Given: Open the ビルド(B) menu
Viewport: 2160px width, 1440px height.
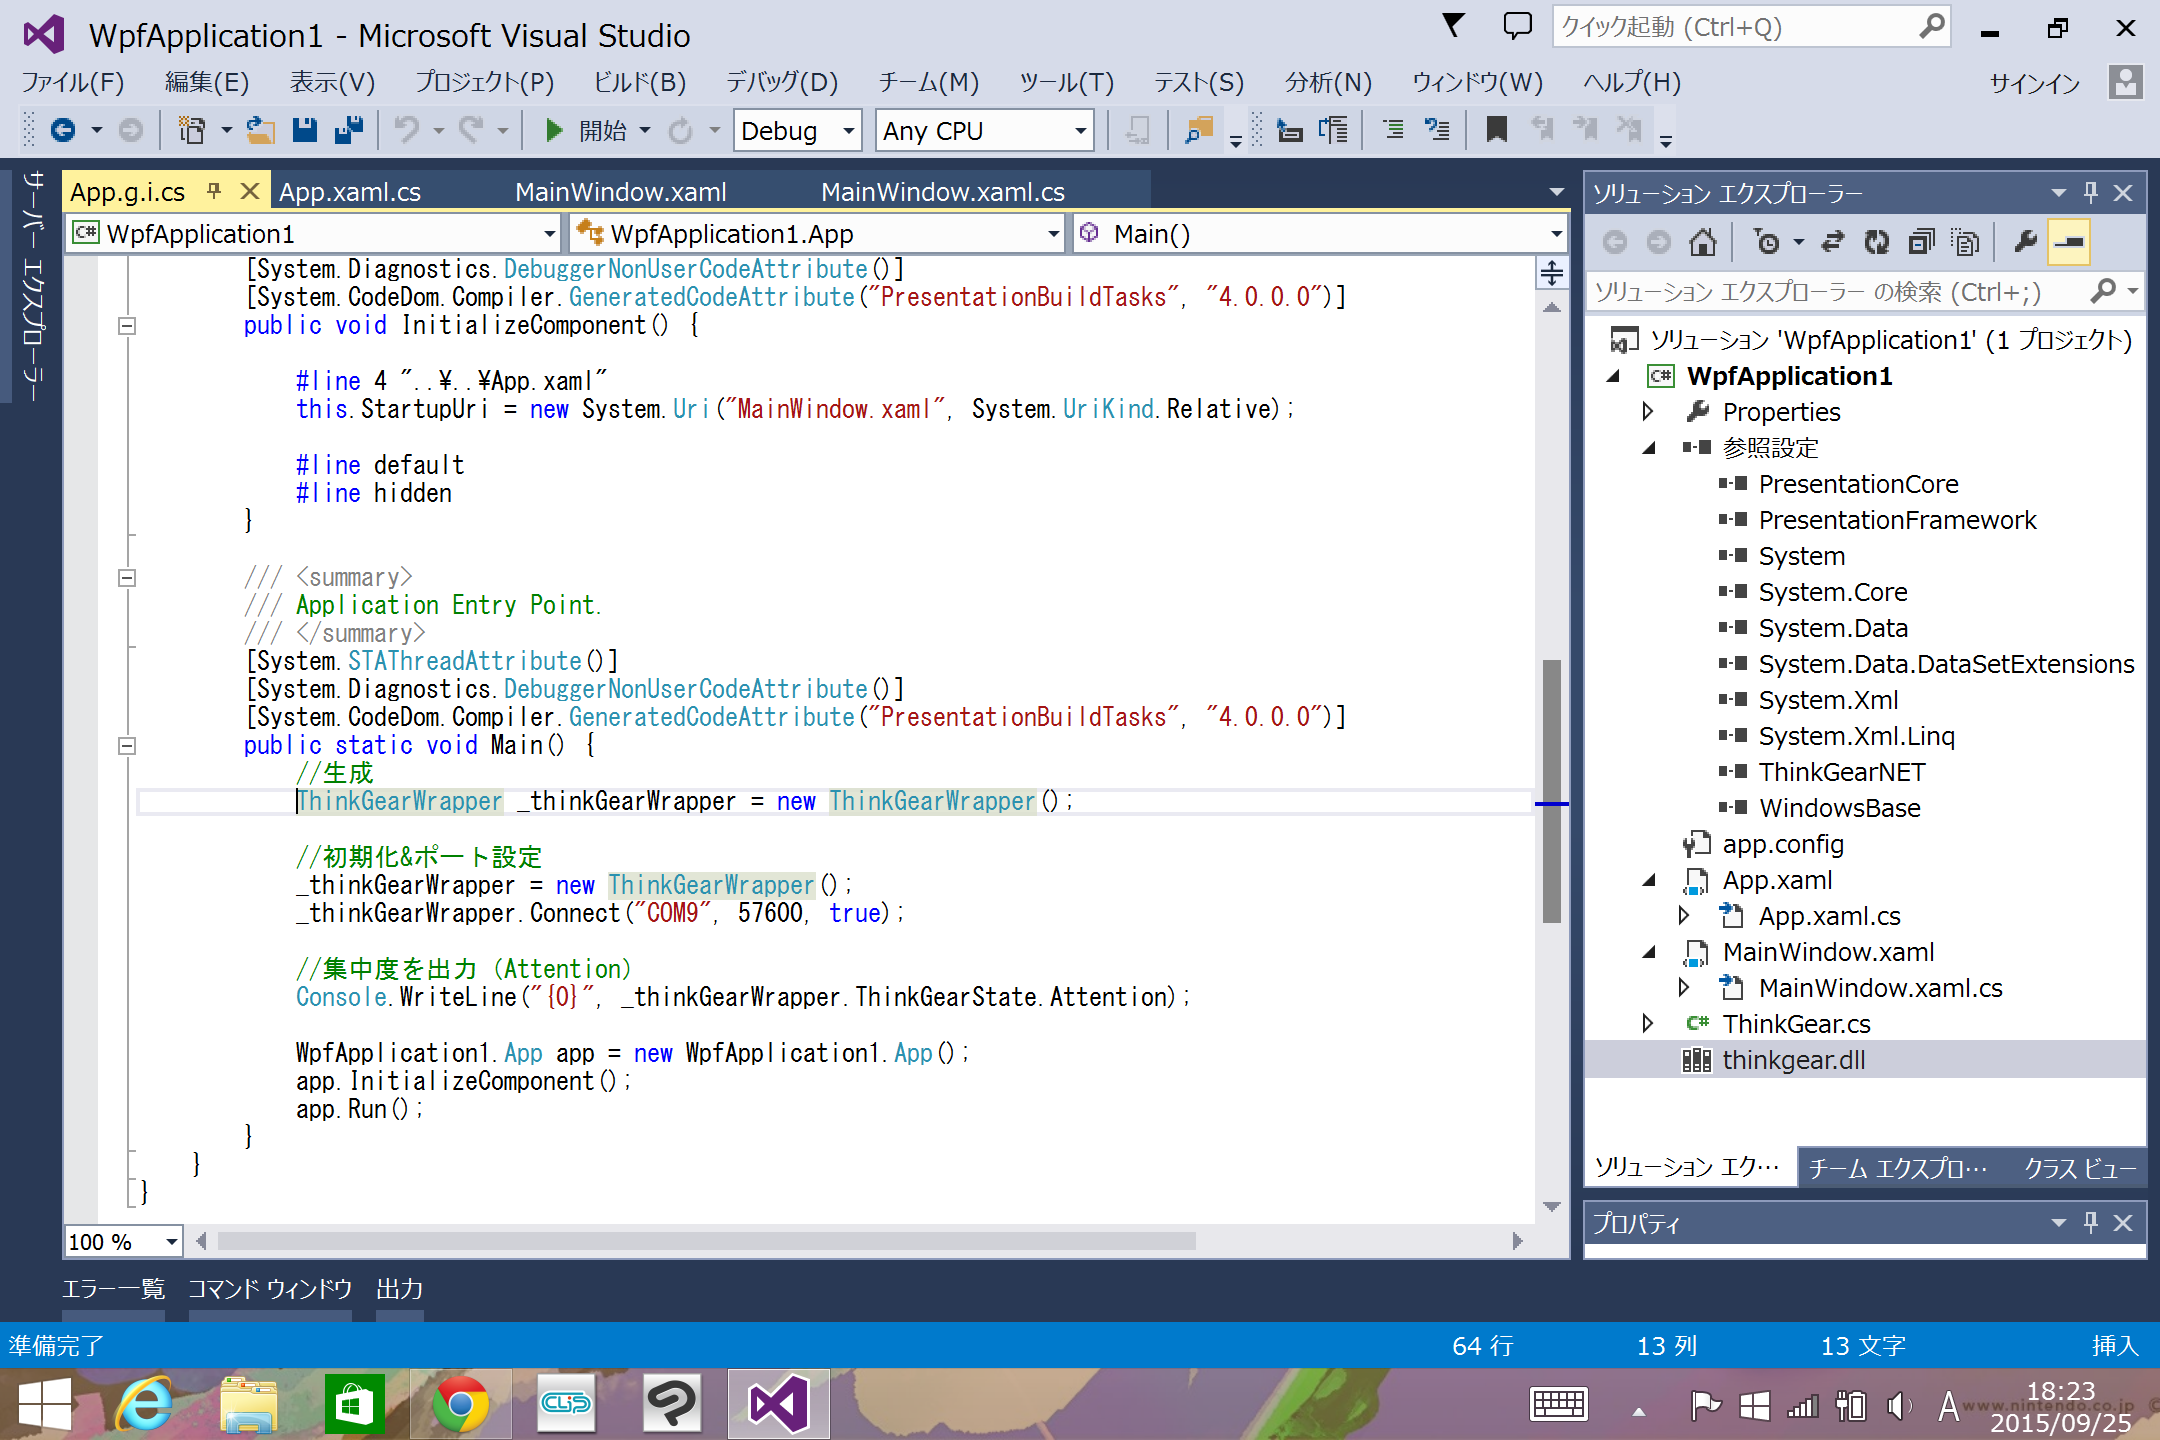Looking at the screenshot, I should tap(640, 82).
